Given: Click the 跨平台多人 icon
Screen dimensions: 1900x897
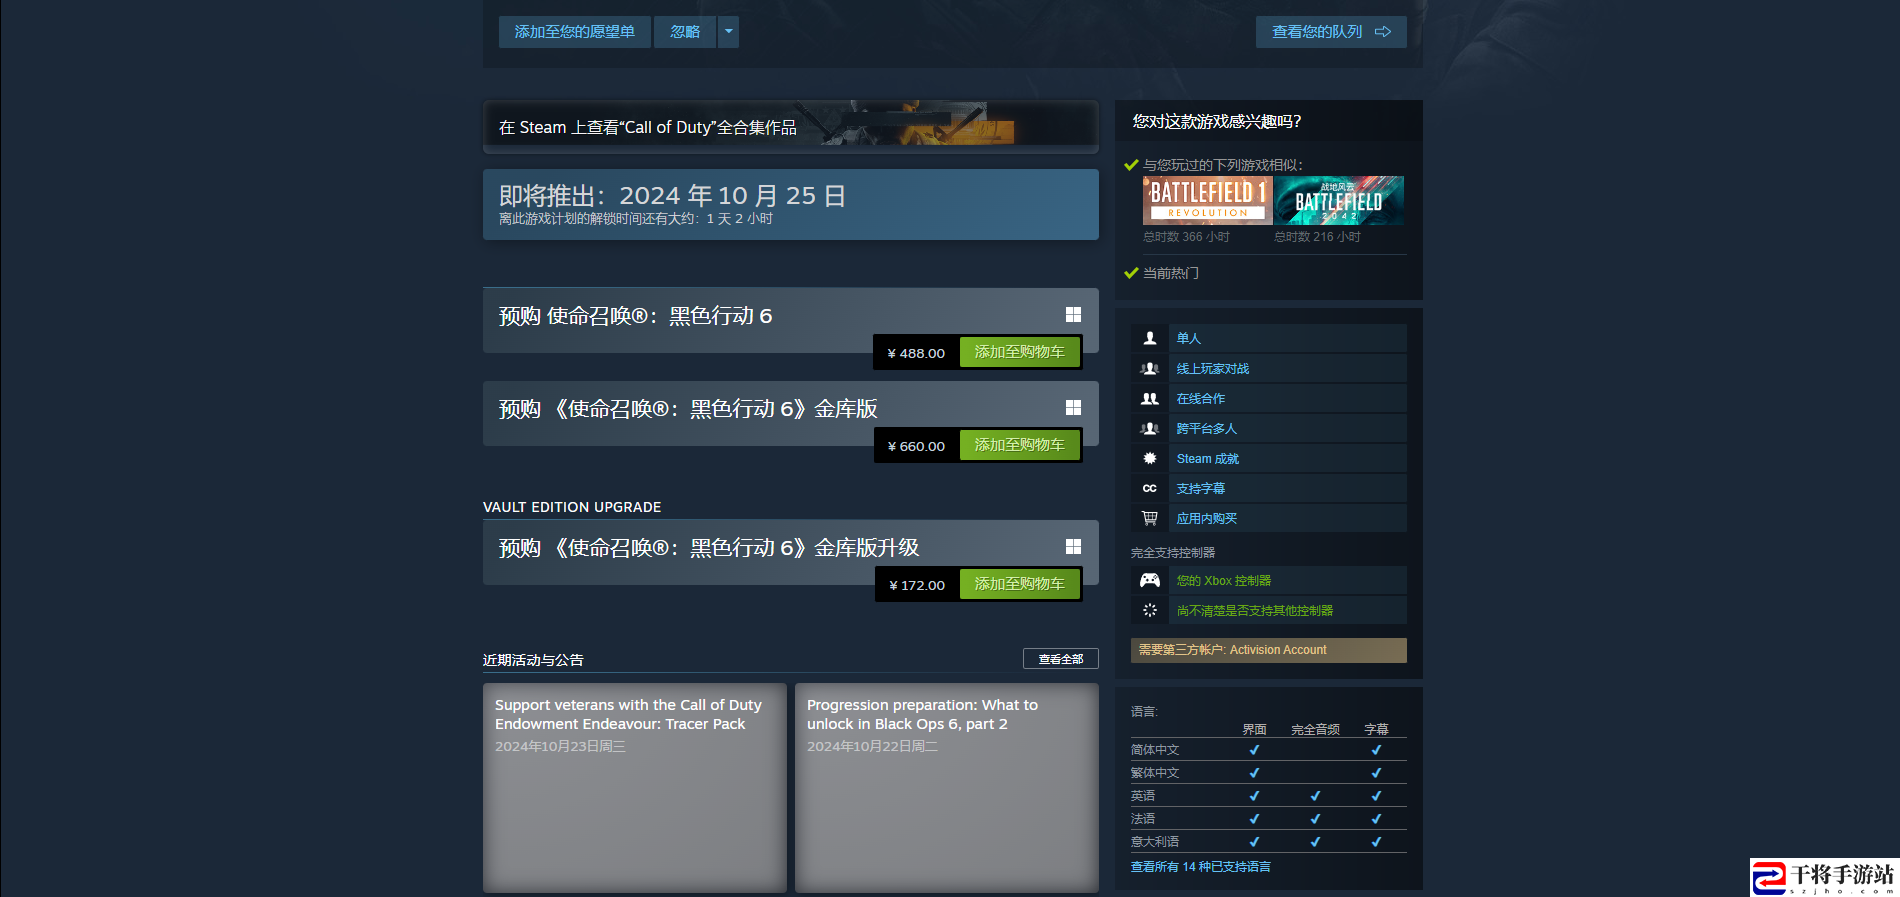Looking at the screenshot, I should [1150, 428].
